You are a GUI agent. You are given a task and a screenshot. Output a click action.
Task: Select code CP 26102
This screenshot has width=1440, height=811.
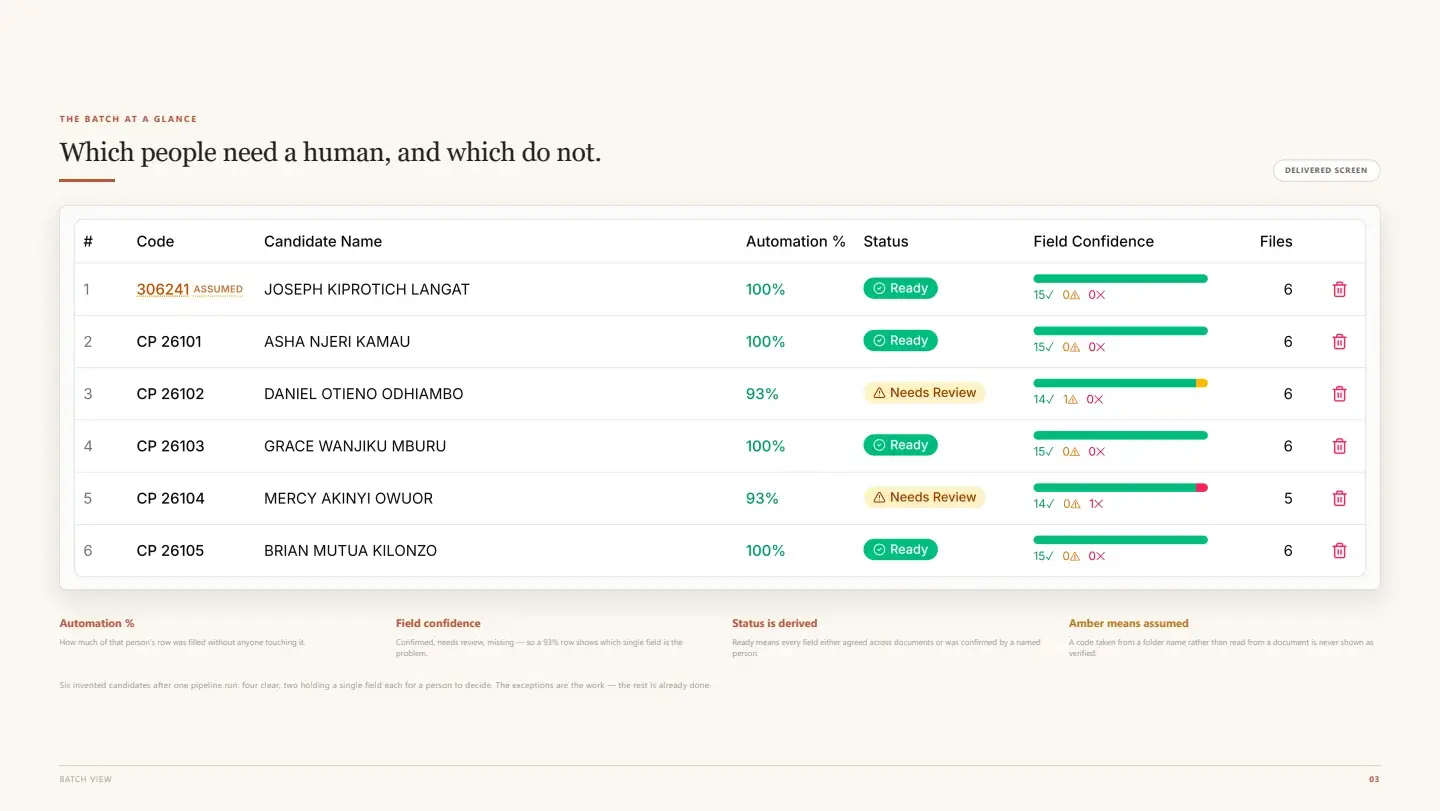pyautogui.click(x=170, y=394)
